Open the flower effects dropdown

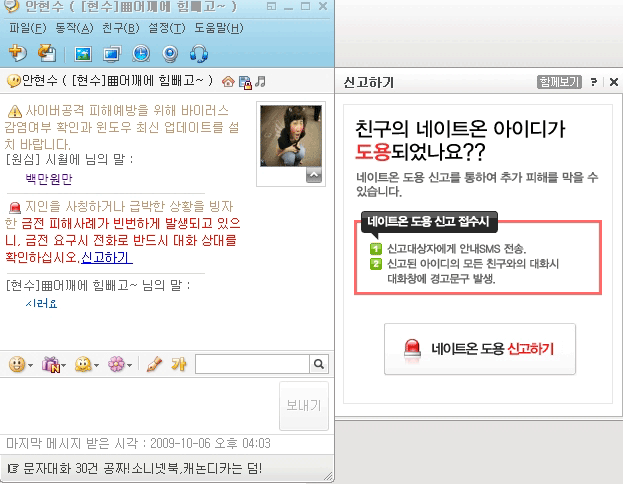[x=120, y=364]
